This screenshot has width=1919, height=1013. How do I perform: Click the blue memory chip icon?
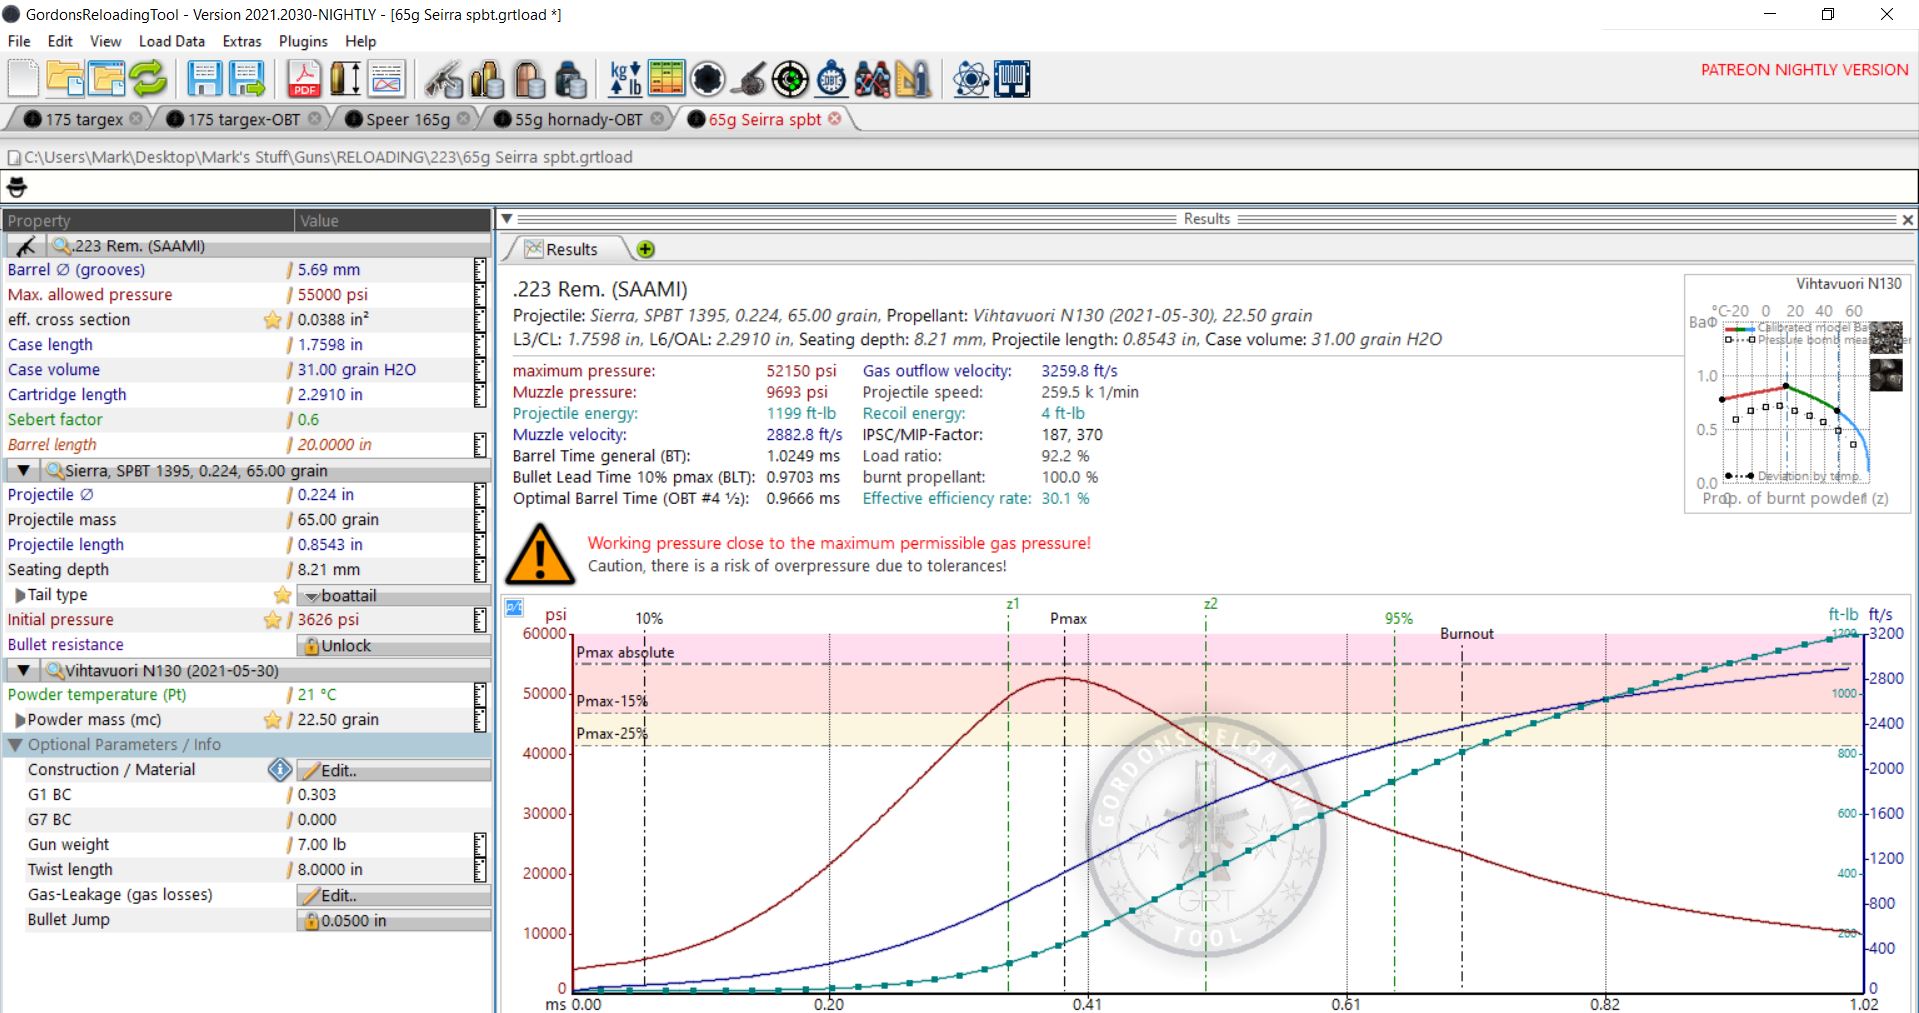(x=1012, y=78)
